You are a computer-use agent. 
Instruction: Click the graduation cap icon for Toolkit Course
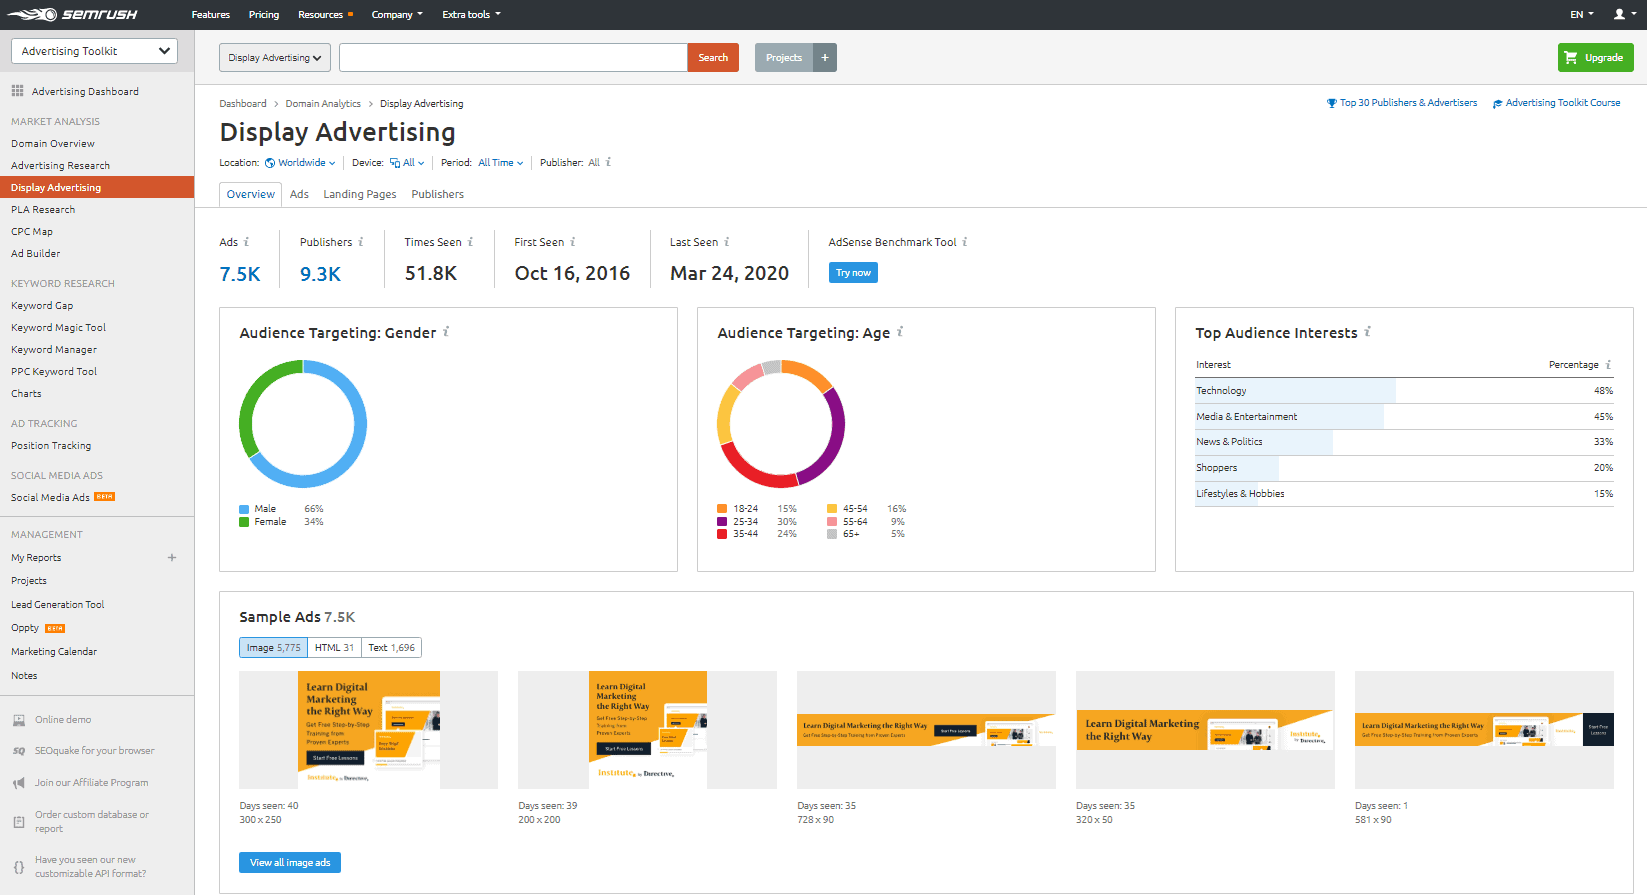click(1497, 103)
